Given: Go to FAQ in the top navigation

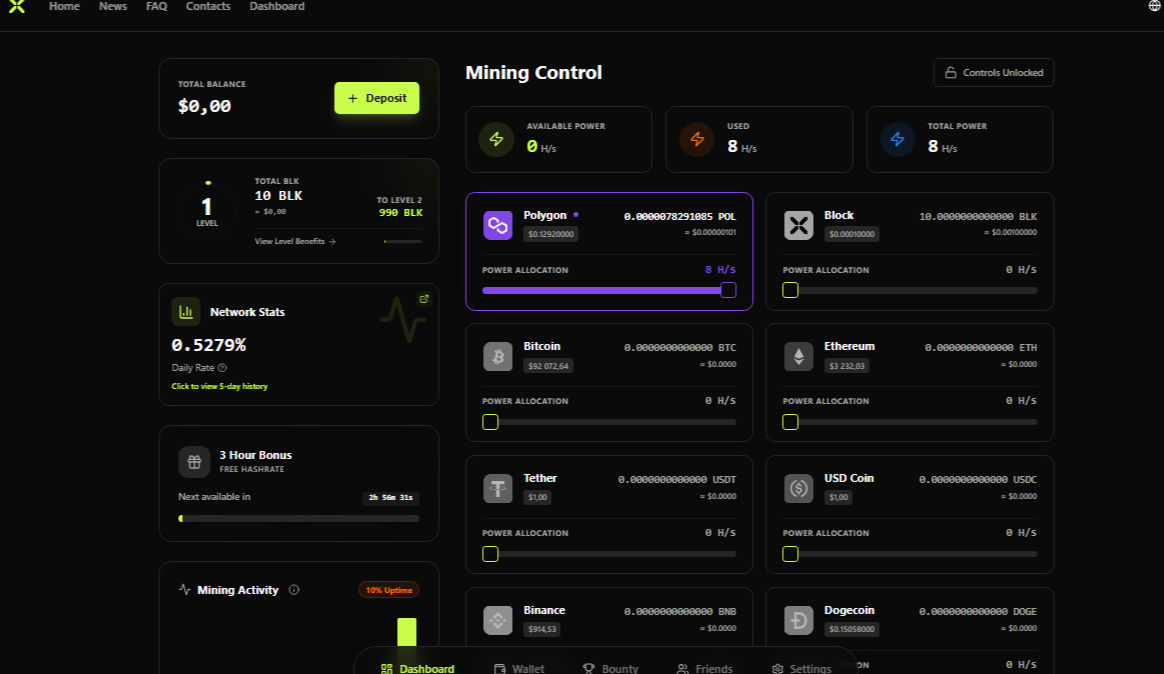Looking at the screenshot, I should 156,7.
